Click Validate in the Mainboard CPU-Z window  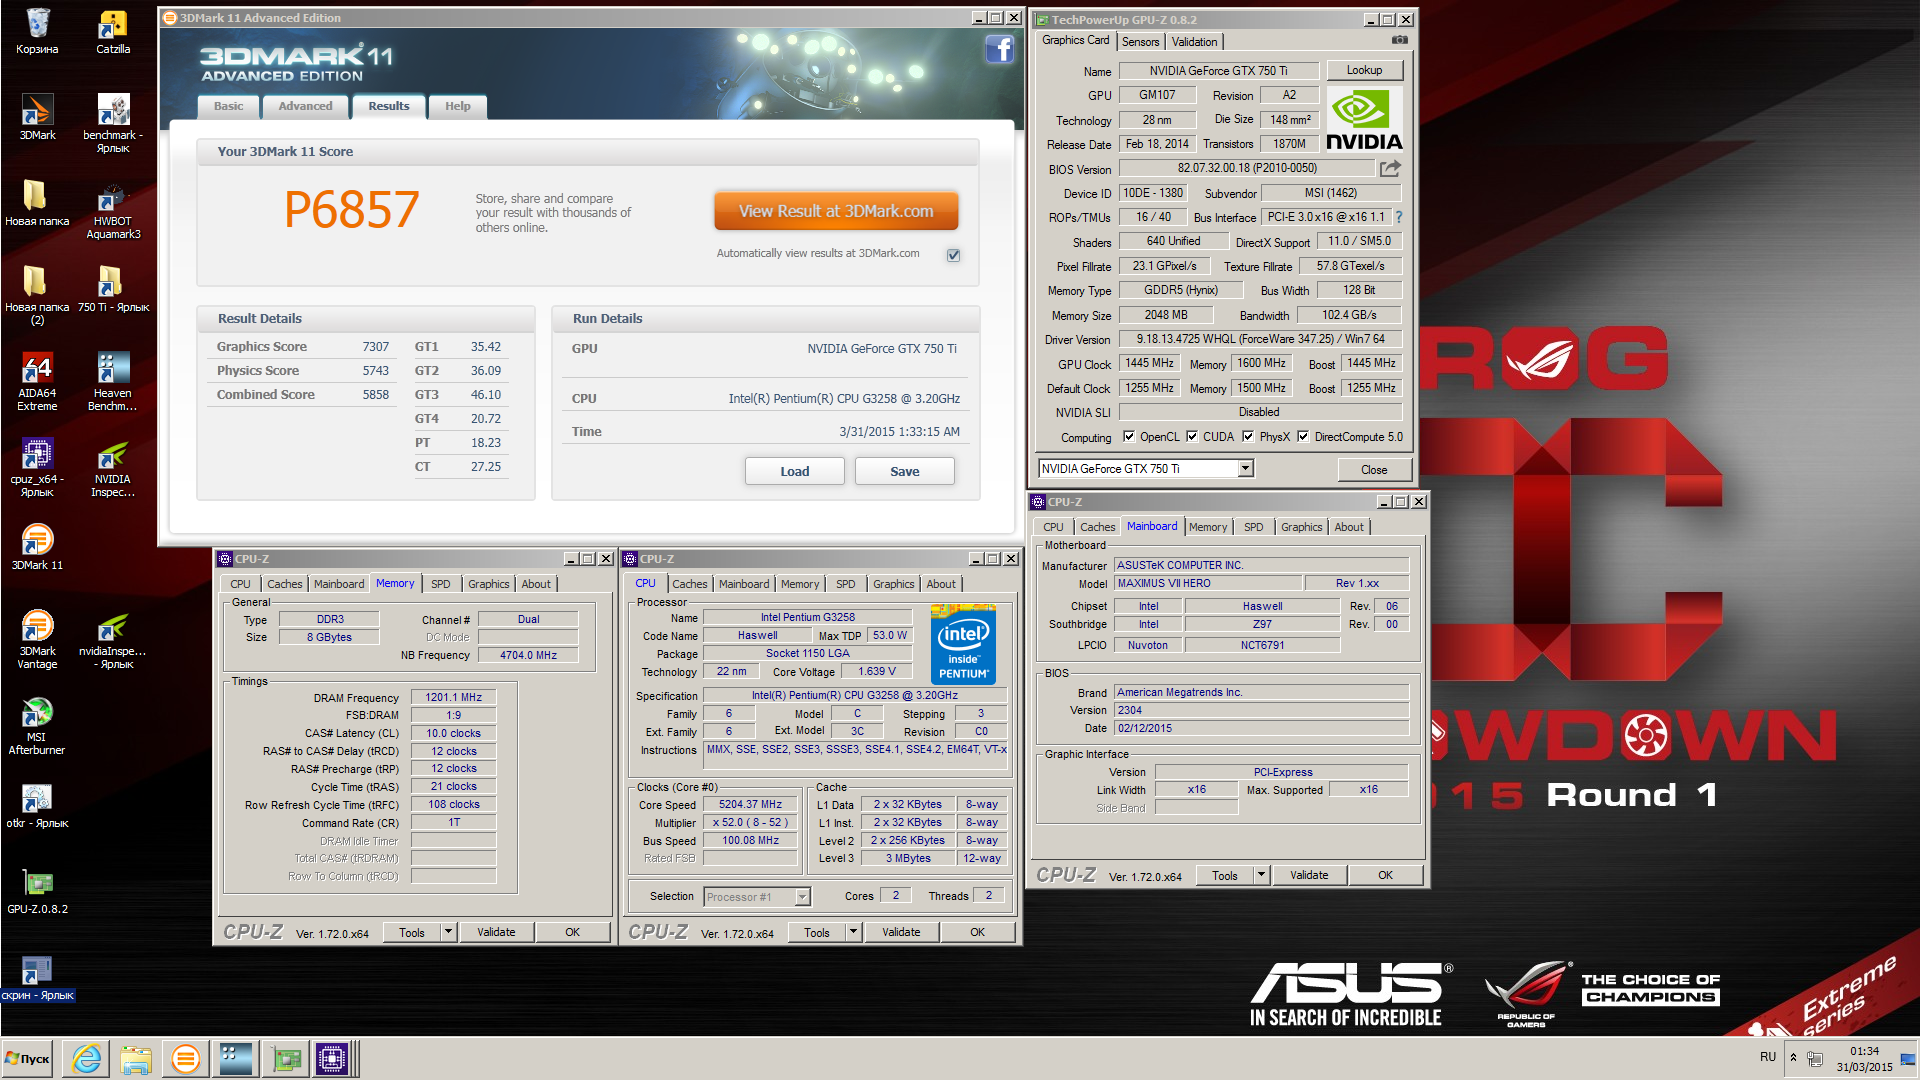pos(1309,875)
